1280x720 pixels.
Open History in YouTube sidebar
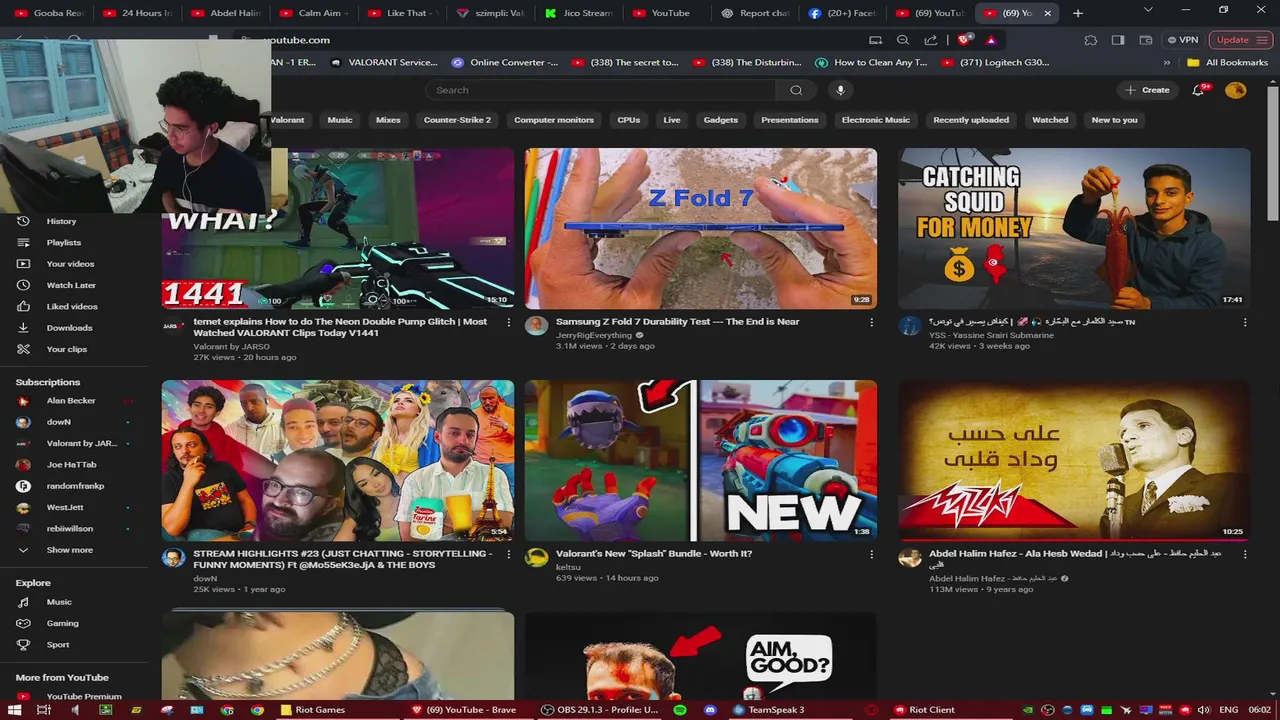tap(60, 221)
